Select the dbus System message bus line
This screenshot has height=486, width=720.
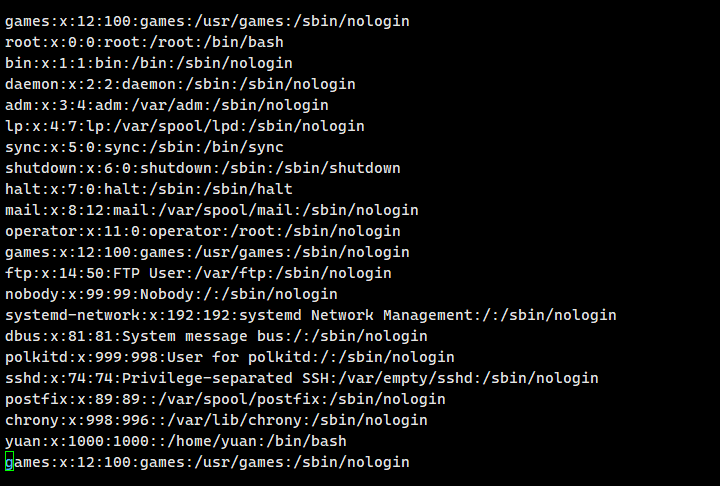tap(216, 336)
